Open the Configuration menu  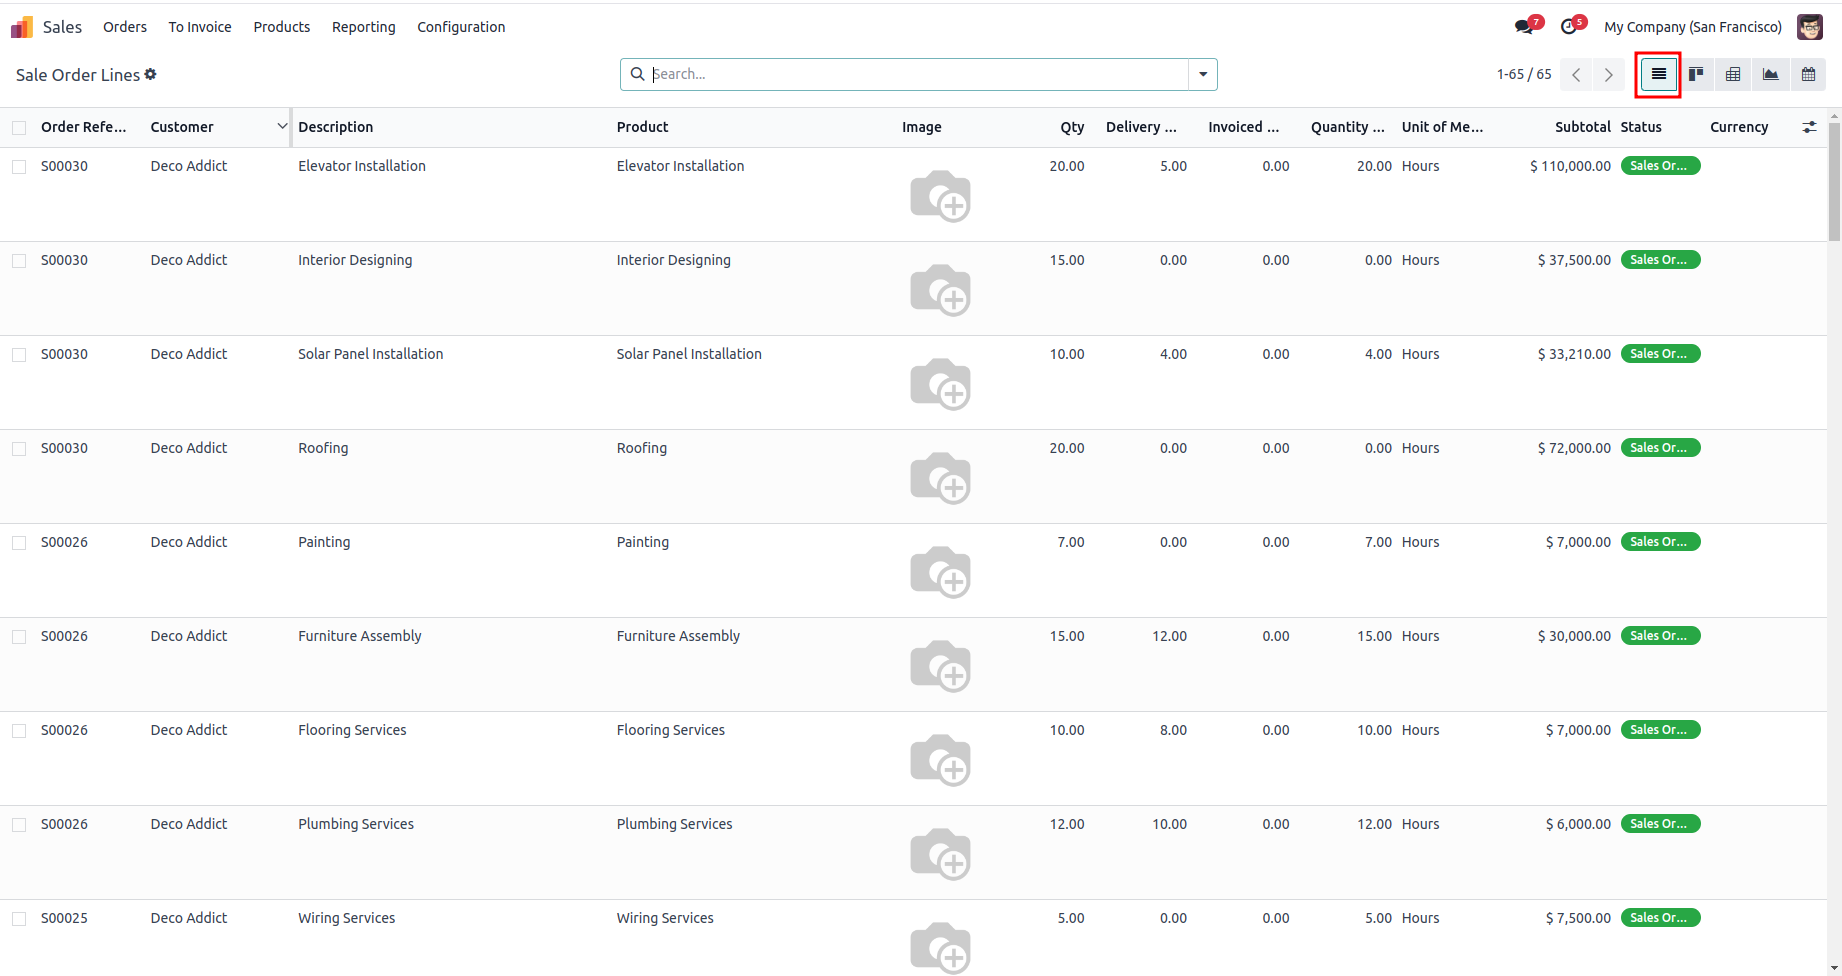[461, 27]
